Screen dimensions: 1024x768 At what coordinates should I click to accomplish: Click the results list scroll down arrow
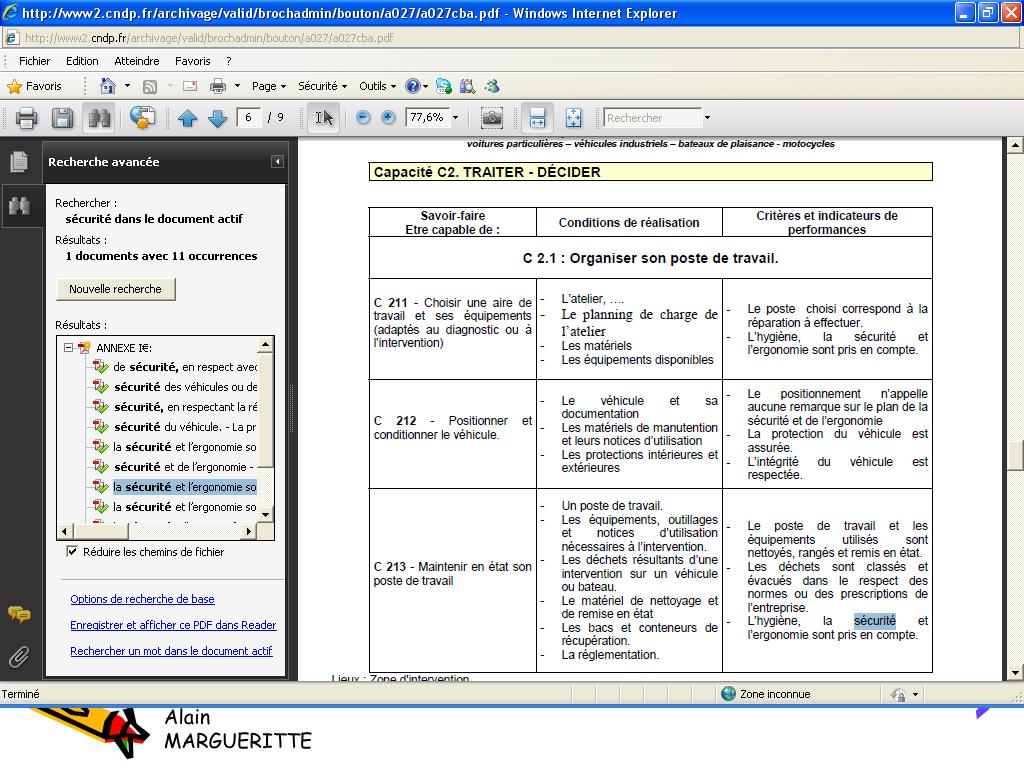[266, 515]
